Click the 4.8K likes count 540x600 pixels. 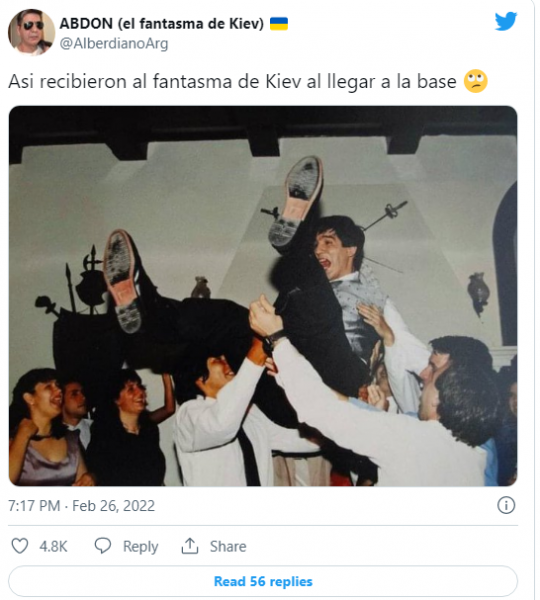pyautogui.click(x=53, y=546)
